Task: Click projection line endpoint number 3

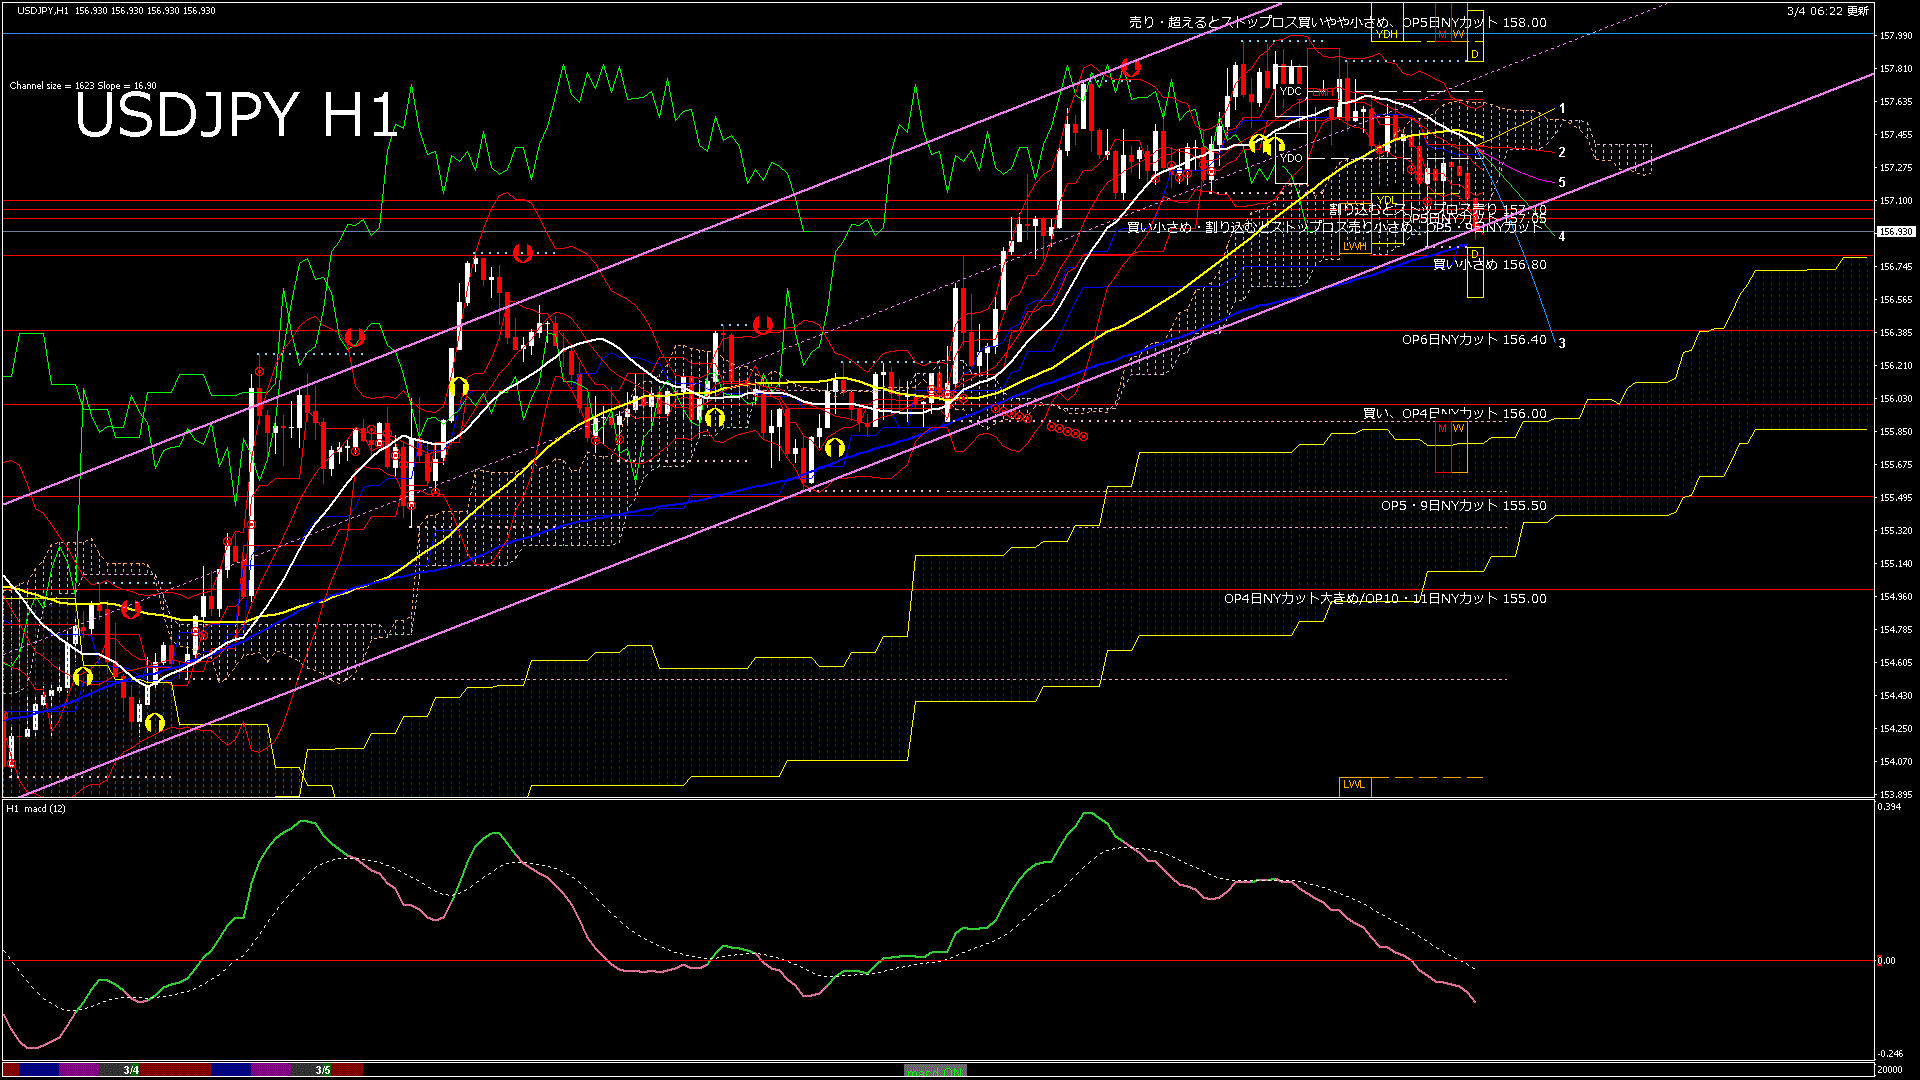Action: pyautogui.click(x=1562, y=343)
